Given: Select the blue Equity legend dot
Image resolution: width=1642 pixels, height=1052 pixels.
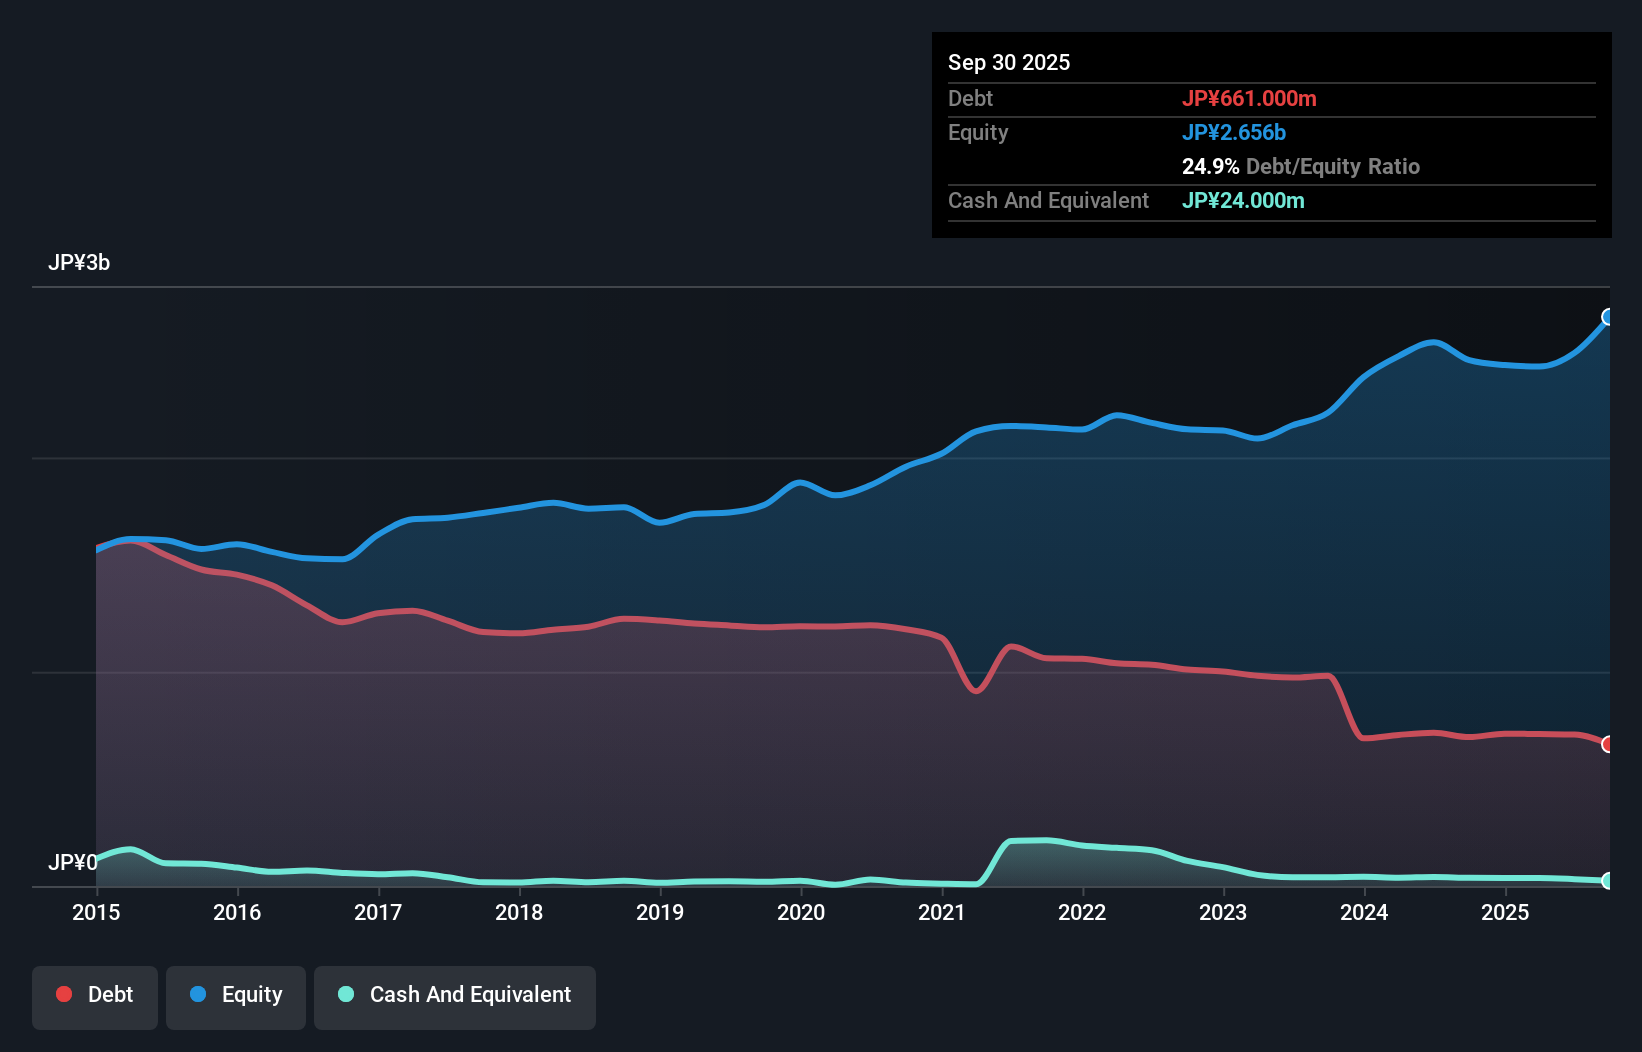Looking at the screenshot, I should [196, 994].
